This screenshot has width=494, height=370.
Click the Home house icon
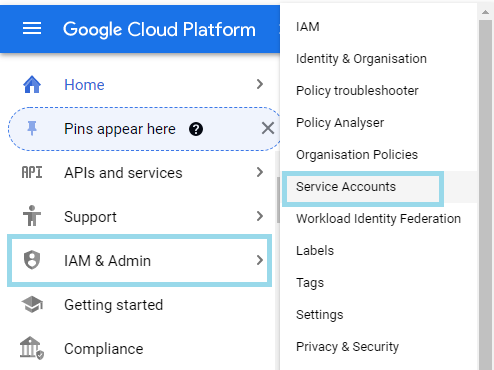click(32, 84)
